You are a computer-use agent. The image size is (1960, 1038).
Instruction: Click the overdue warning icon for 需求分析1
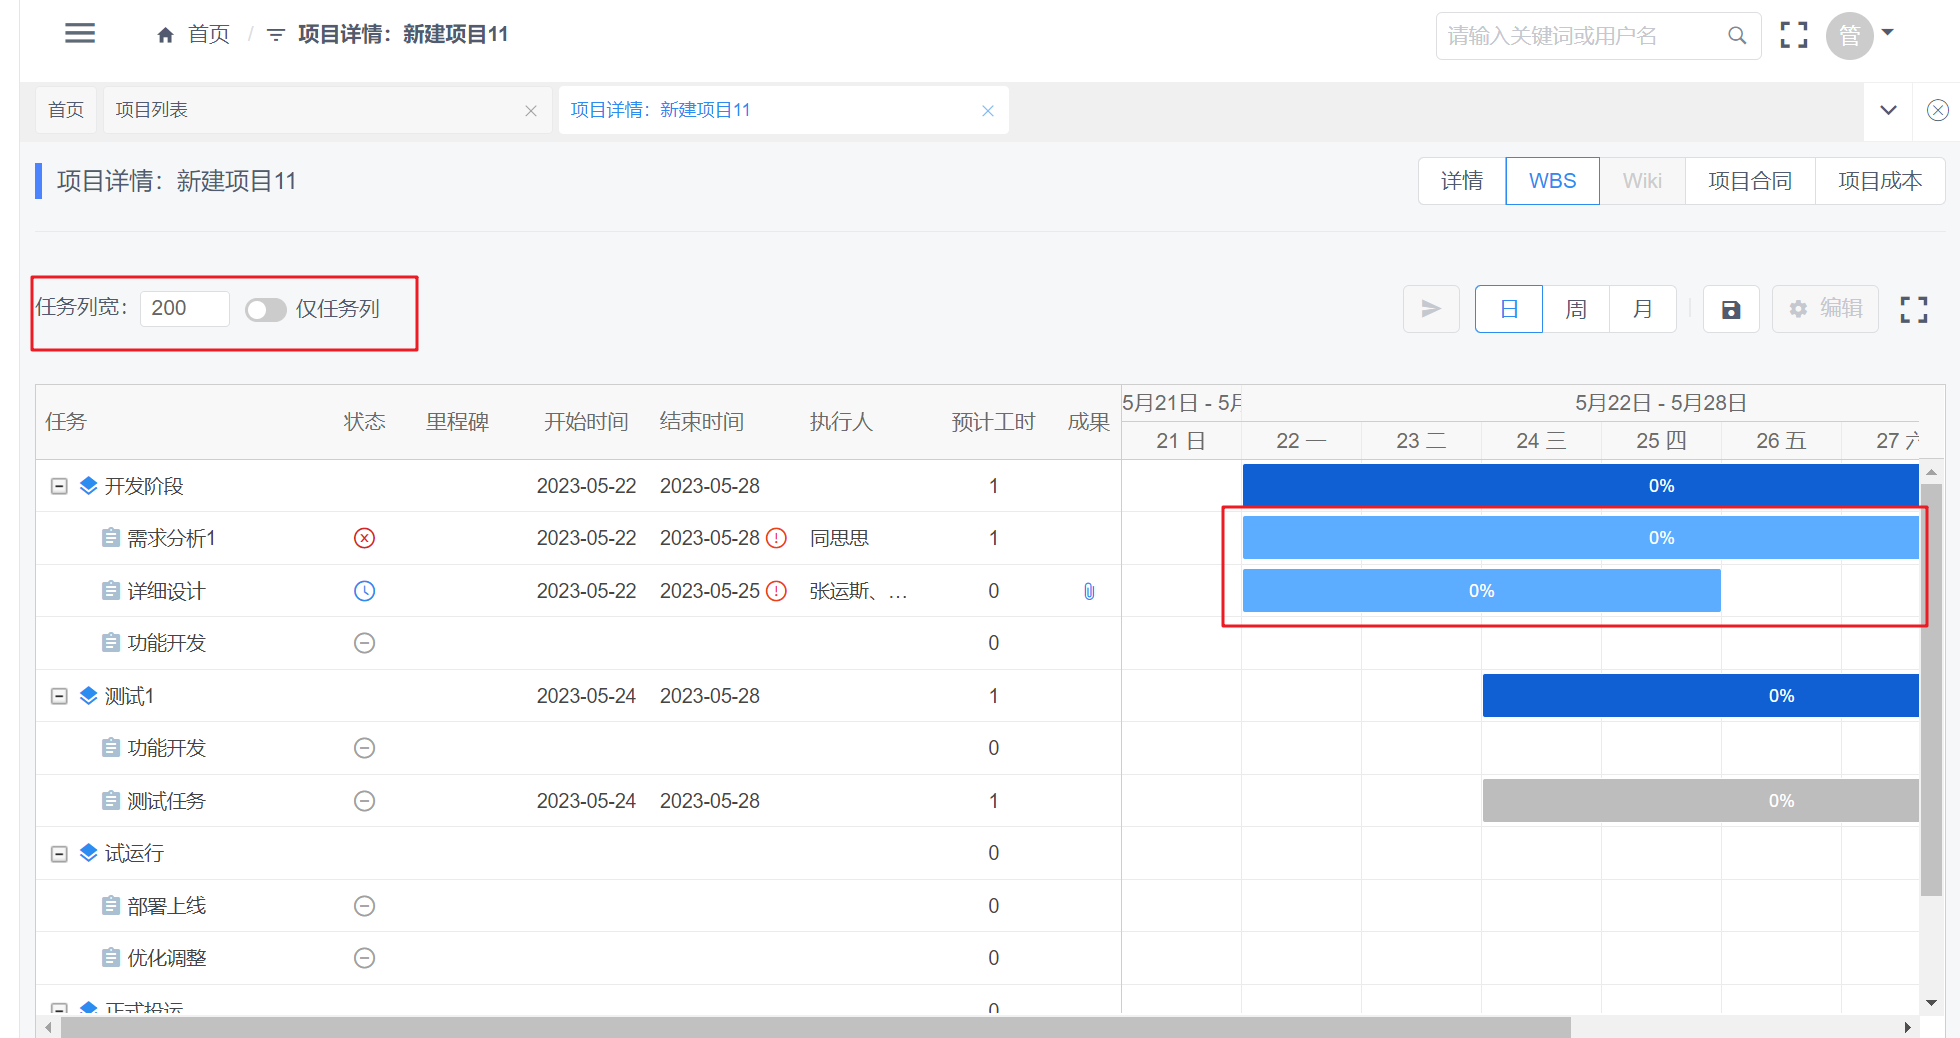tap(776, 538)
